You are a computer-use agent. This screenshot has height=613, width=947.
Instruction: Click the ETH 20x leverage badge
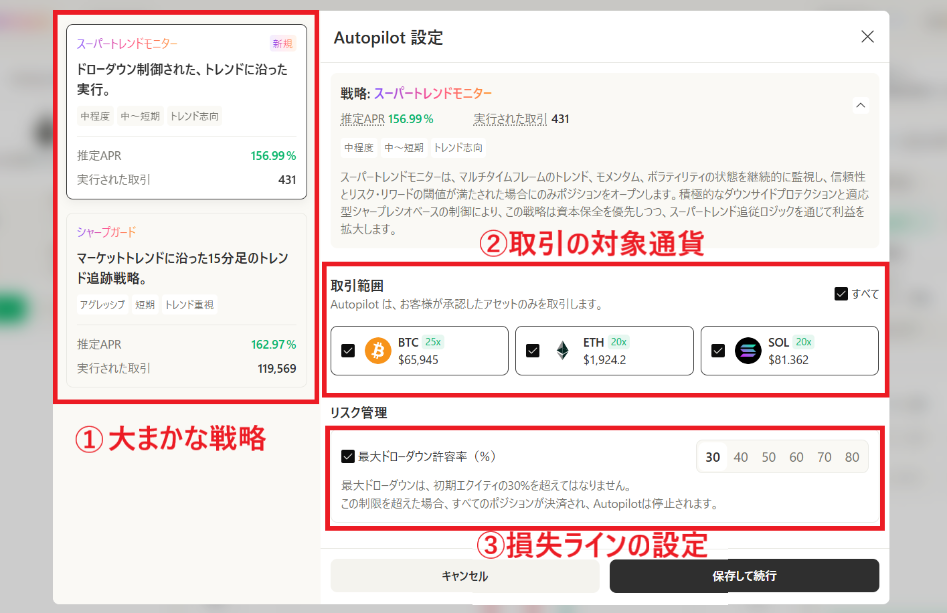pos(619,341)
